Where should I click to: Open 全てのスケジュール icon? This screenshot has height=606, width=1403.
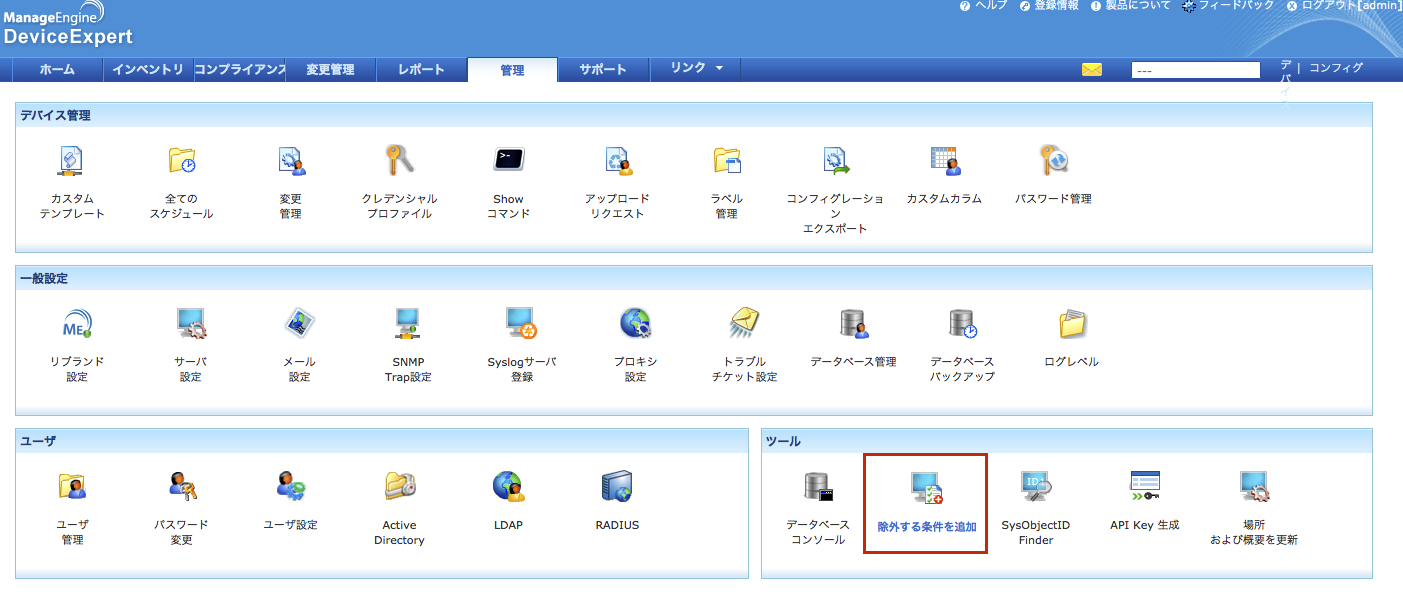click(x=182, y=161)
